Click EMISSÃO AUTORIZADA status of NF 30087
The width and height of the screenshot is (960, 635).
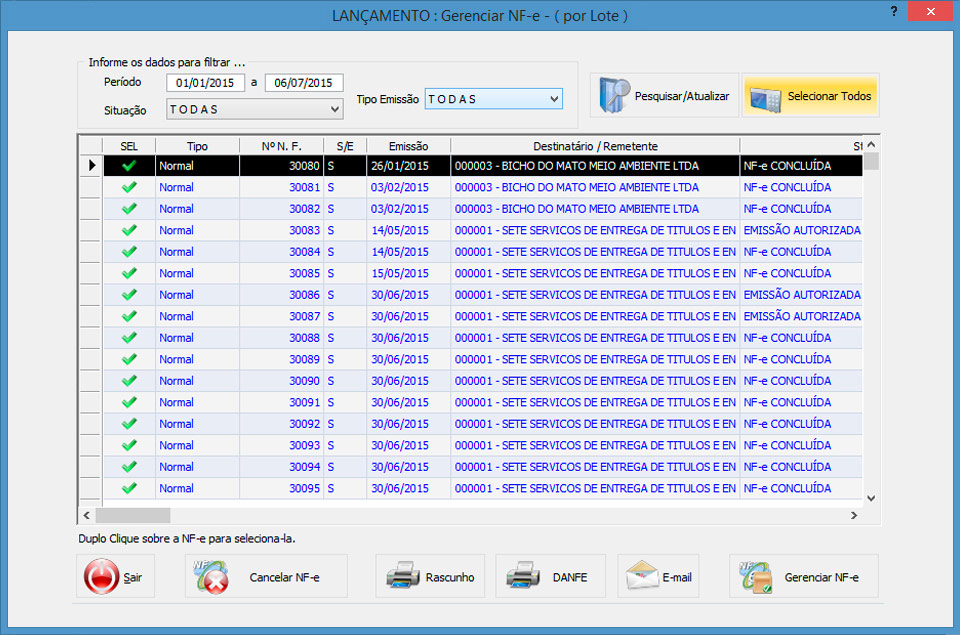pyautogui.click(x=801, y=316)
